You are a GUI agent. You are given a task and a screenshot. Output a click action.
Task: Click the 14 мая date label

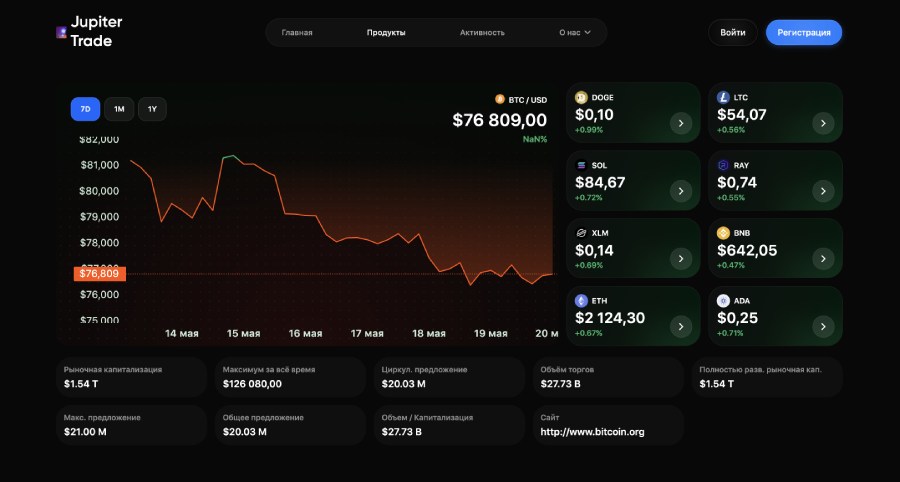pyautogui.click(x=181, y=333)
